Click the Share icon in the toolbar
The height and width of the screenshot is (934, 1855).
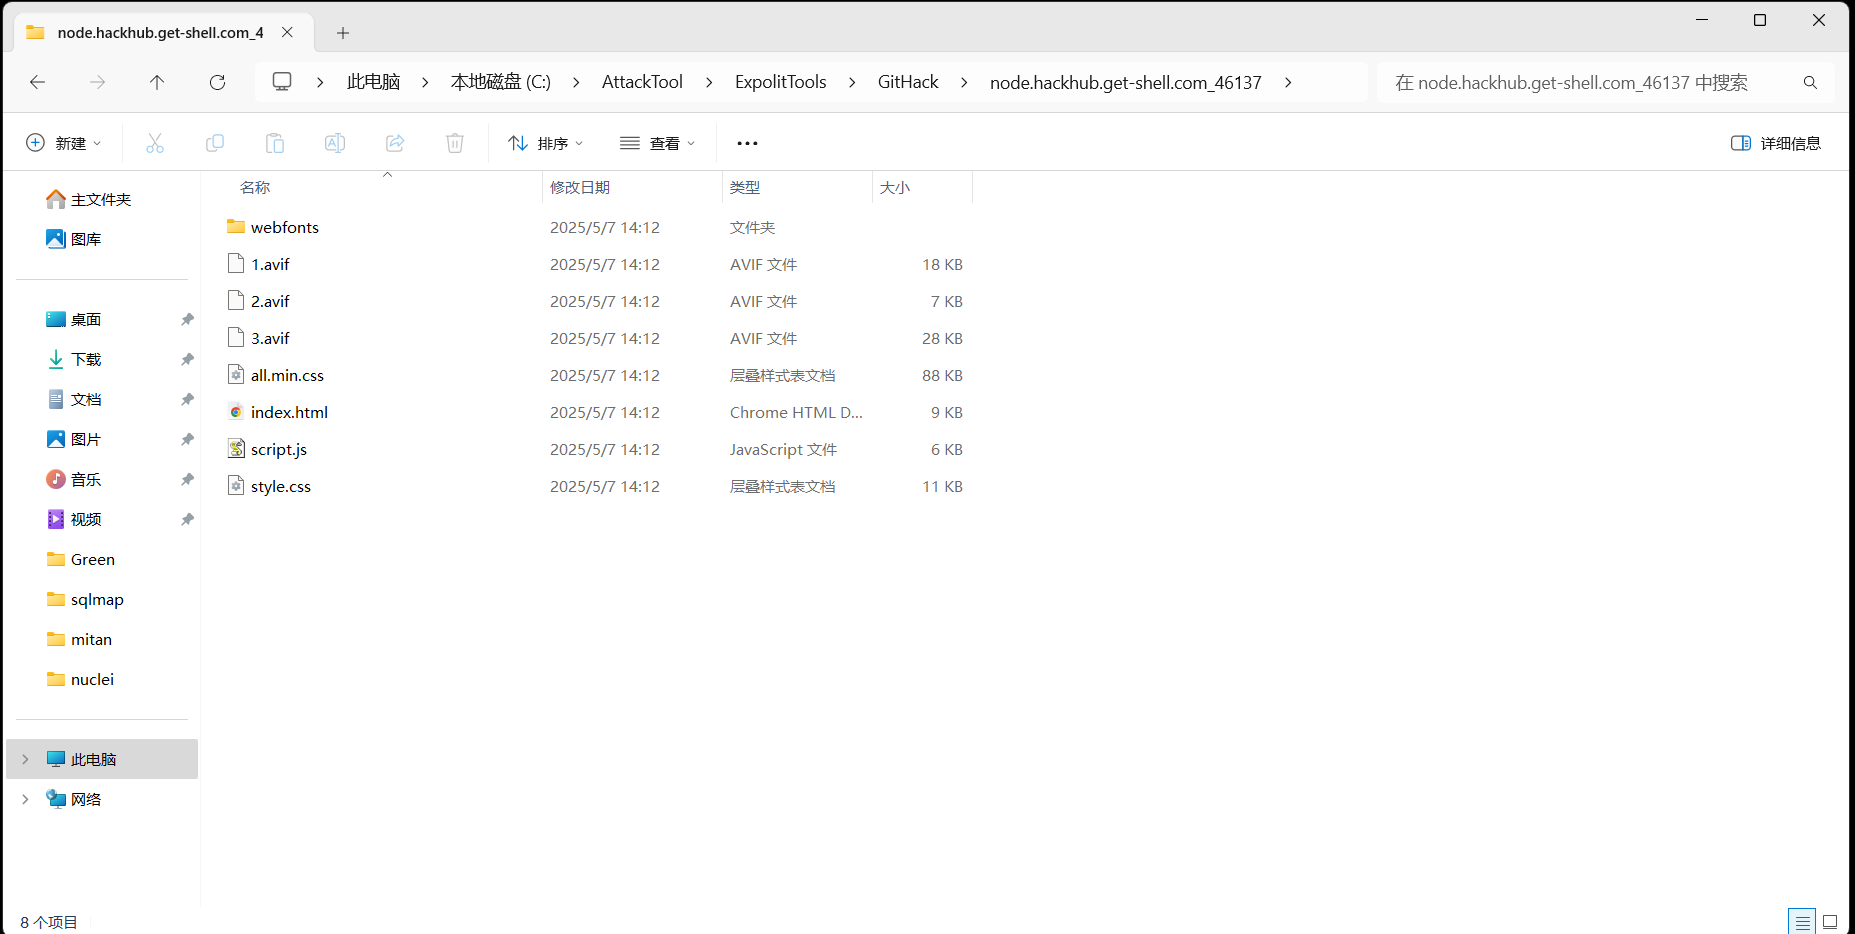[395, 143]
